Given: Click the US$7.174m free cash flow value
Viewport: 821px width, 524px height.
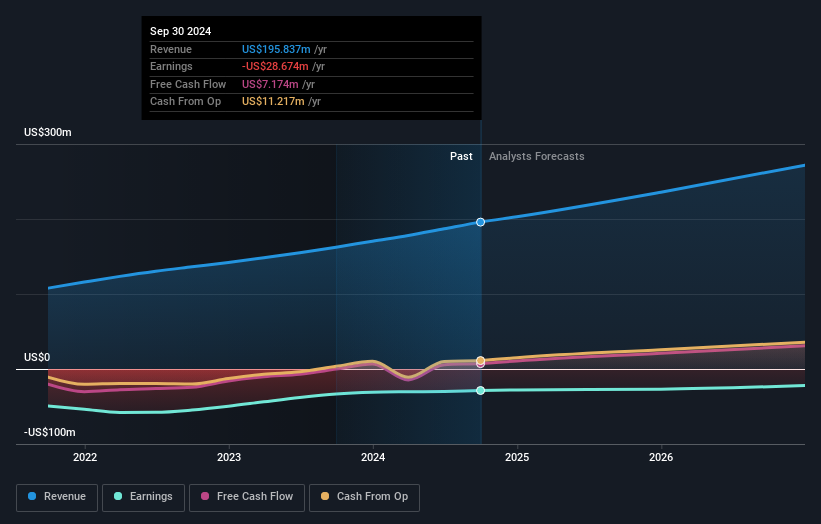Looking at the screenshot, I should click(270, 84).
